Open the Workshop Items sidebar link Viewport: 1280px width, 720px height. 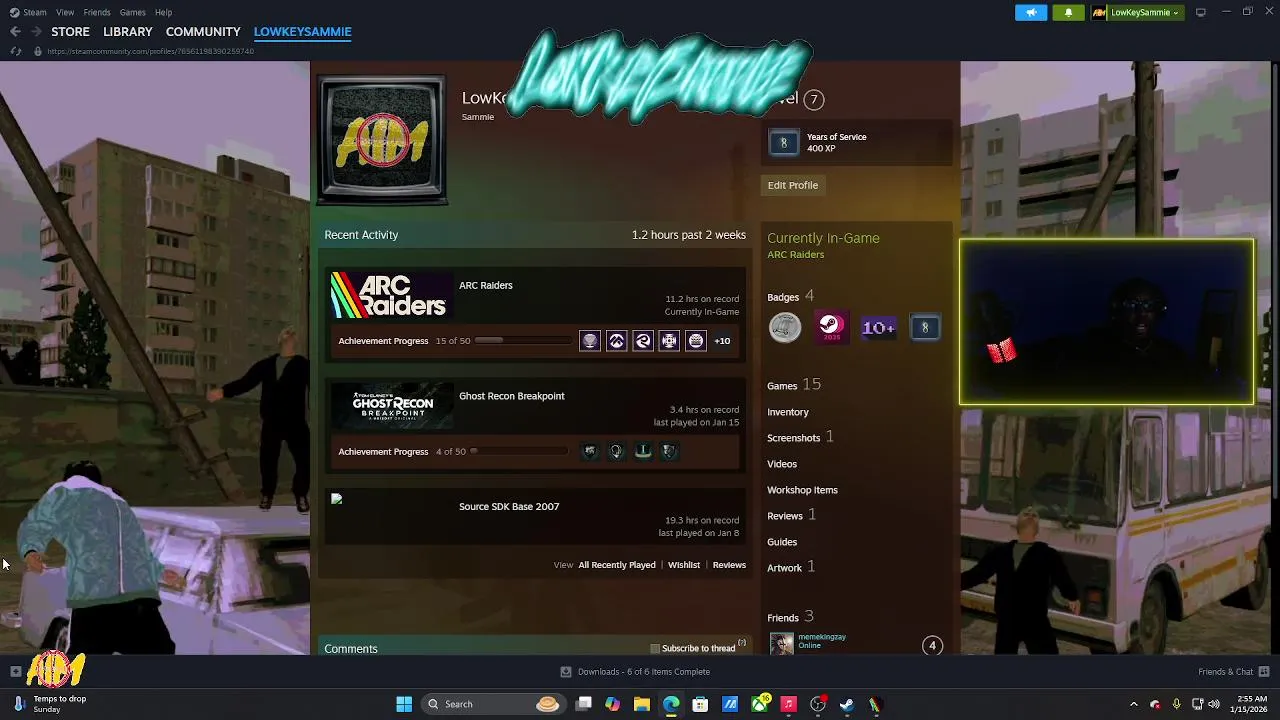click(x=802, y=490)
